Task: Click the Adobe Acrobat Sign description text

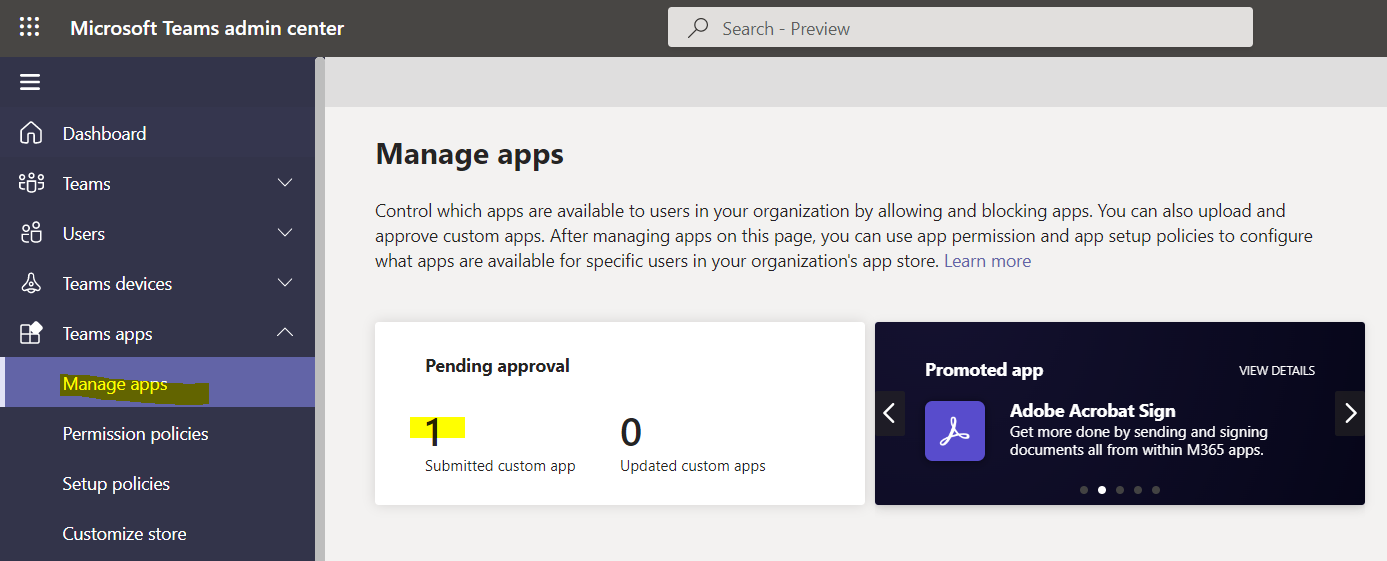Action: point(1138,441)
